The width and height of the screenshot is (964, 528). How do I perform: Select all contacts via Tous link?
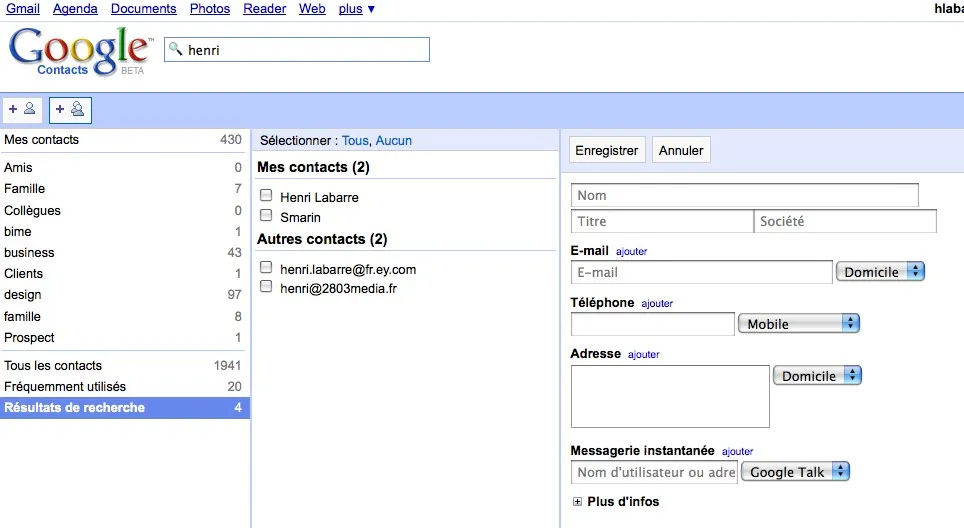pos(355,140)
